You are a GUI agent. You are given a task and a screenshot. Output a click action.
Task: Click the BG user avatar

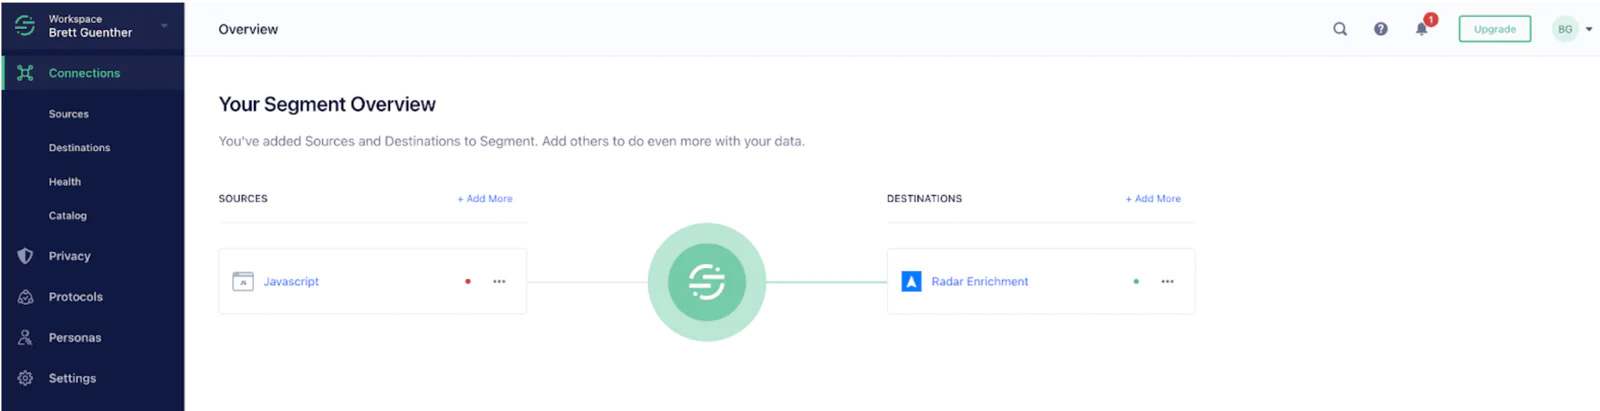[x=1565, y=29]
